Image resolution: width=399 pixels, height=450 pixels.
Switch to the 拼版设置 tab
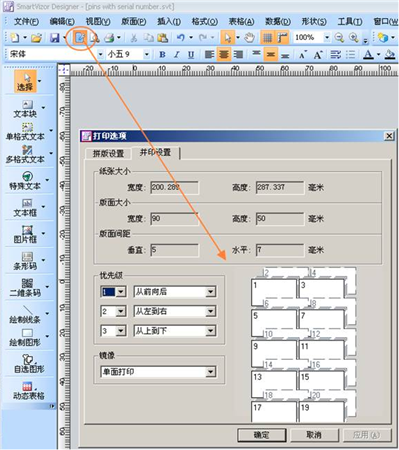108,153
